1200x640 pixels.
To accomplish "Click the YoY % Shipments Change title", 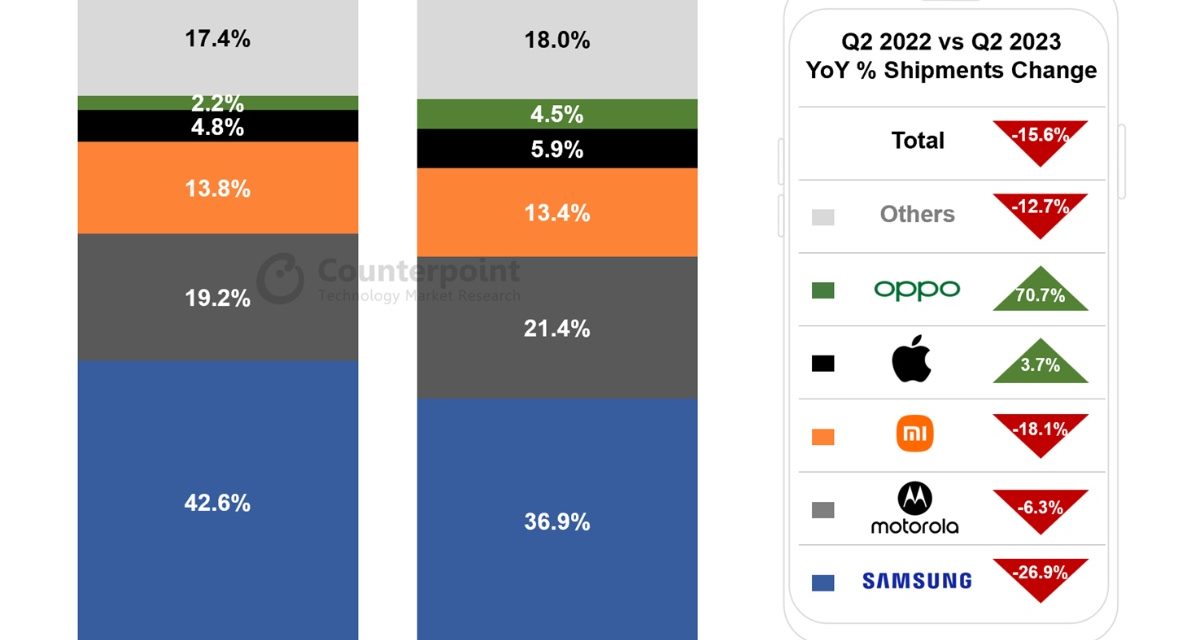I will (x=950, y=56).
